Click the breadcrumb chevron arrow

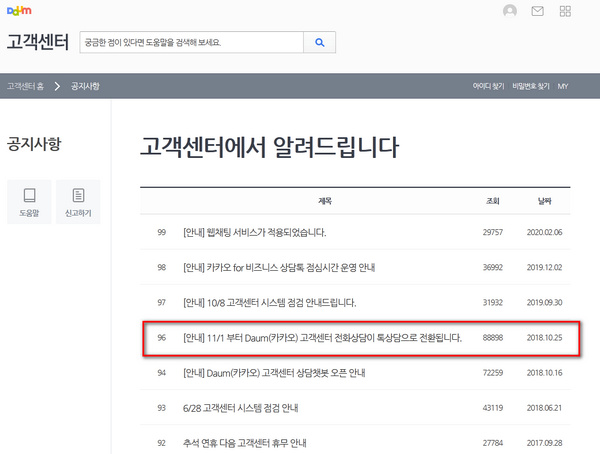tap(57, 86)
